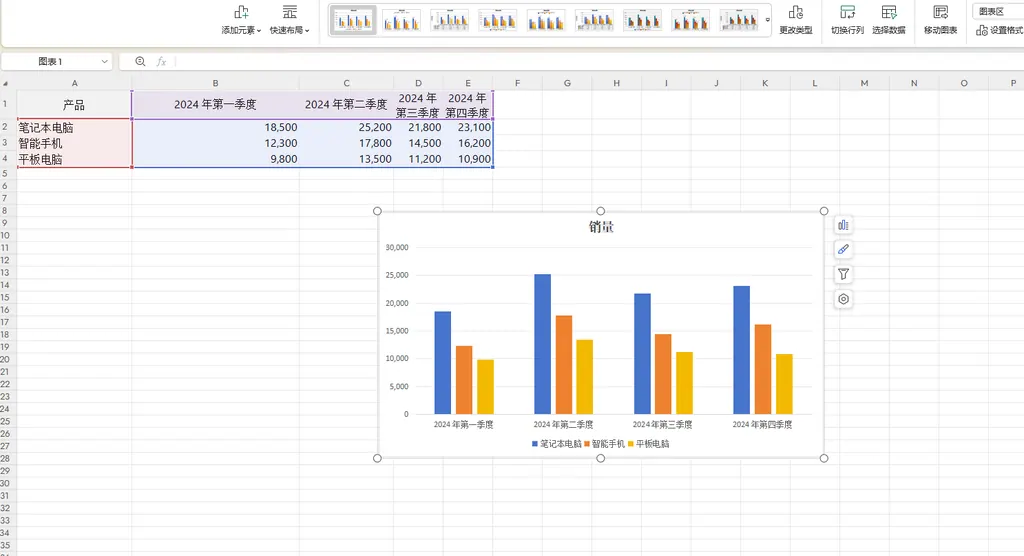Click cell with value 9,800
The width and height of the screenshot is (1024, 556).
point(216,159)
